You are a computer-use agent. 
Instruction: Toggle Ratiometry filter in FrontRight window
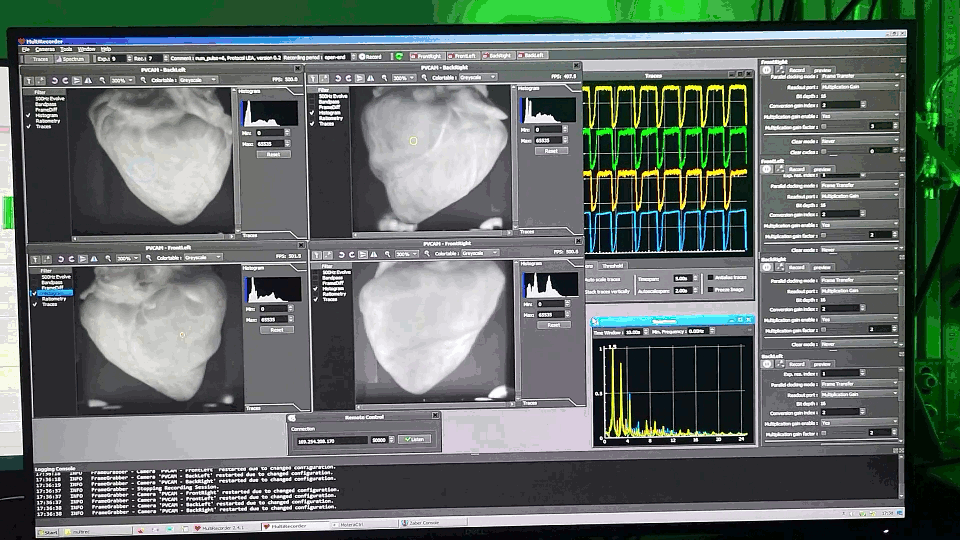(316, 294)
